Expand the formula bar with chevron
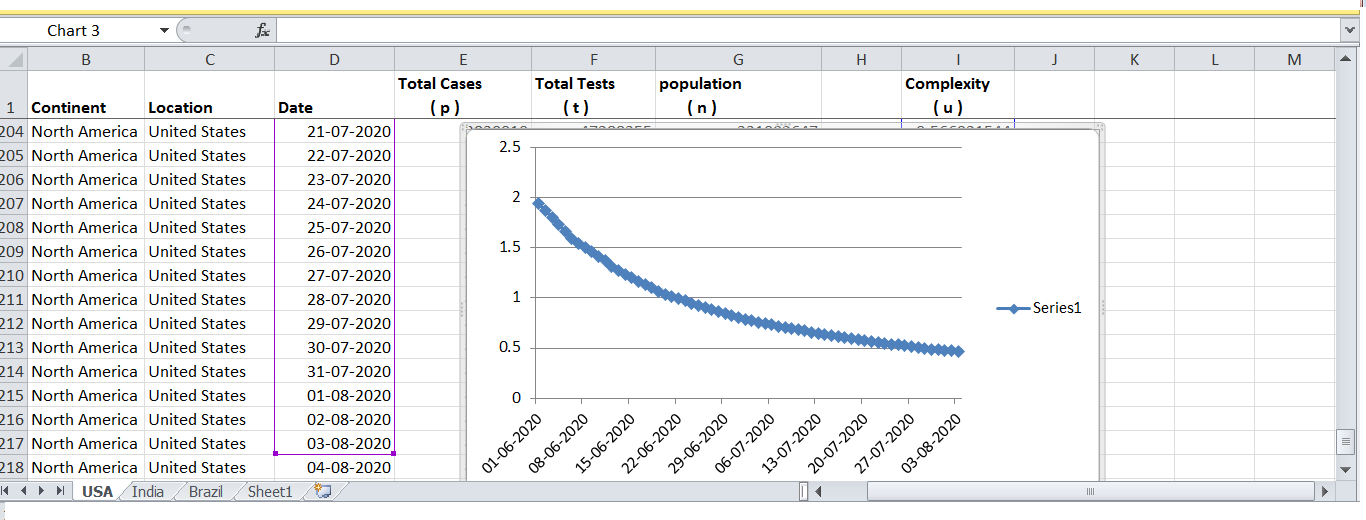This screenshot has width=1366, height=520. point(1350,31)
